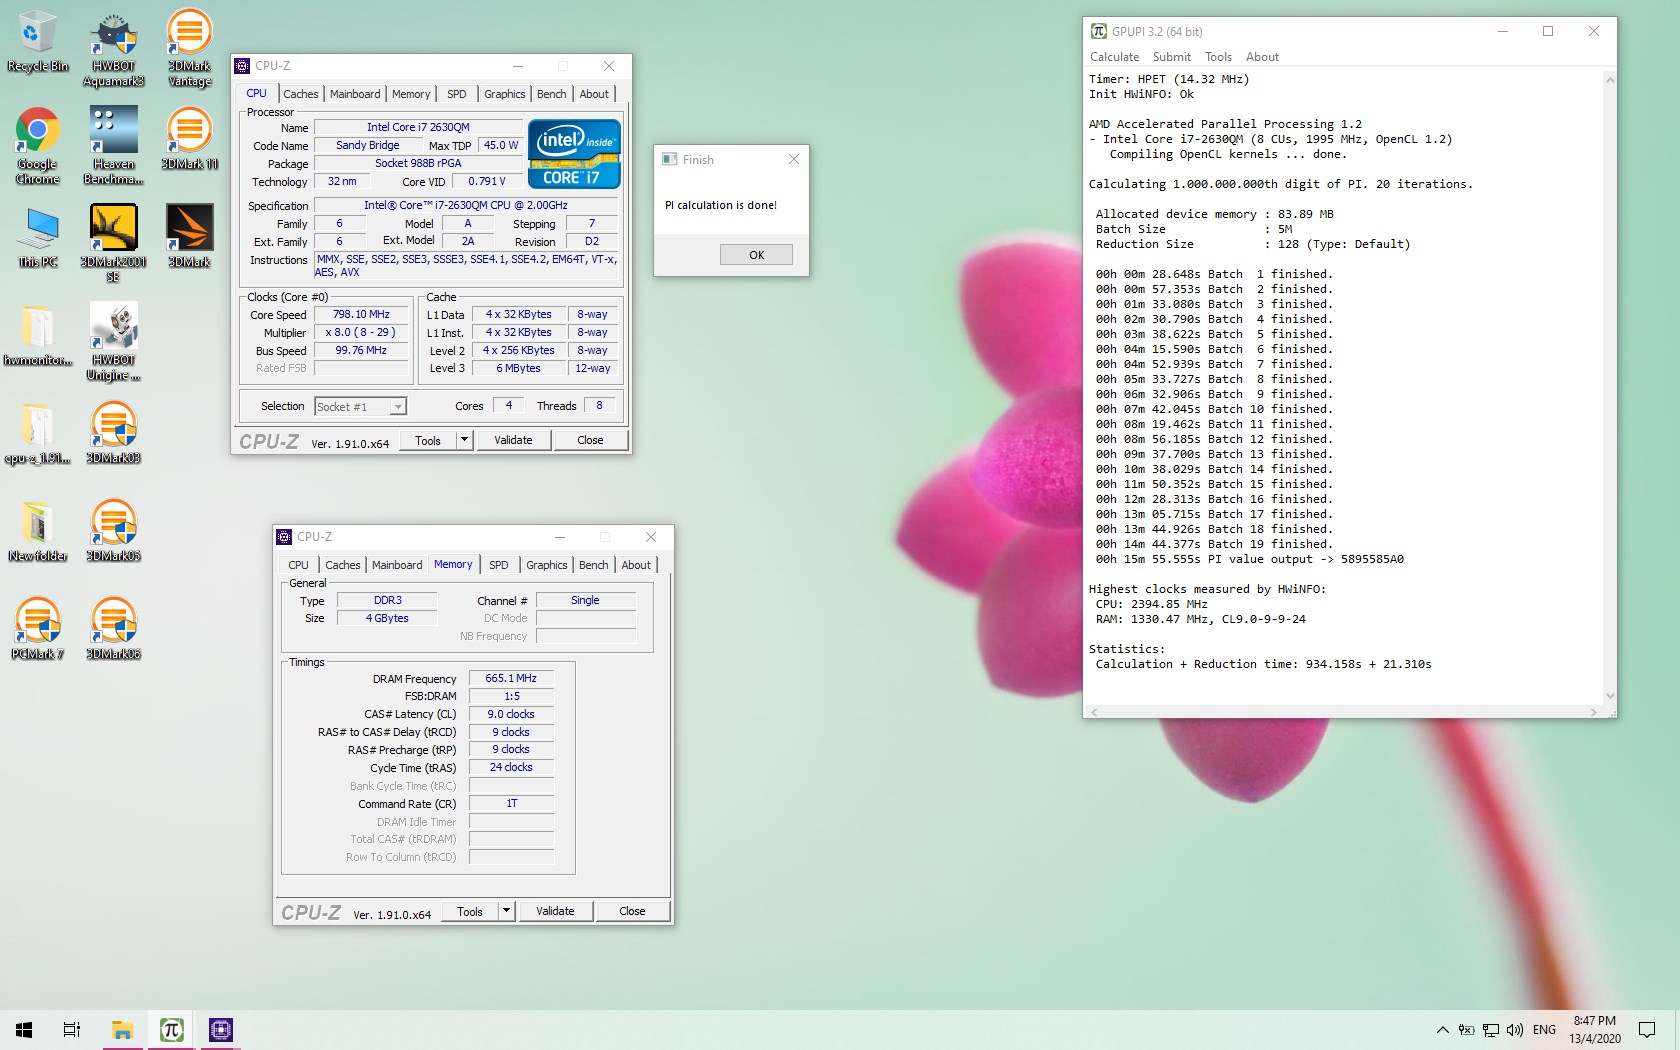Click 'PI calculation is done!' text

pyautogui.click(x=720, y=205)
